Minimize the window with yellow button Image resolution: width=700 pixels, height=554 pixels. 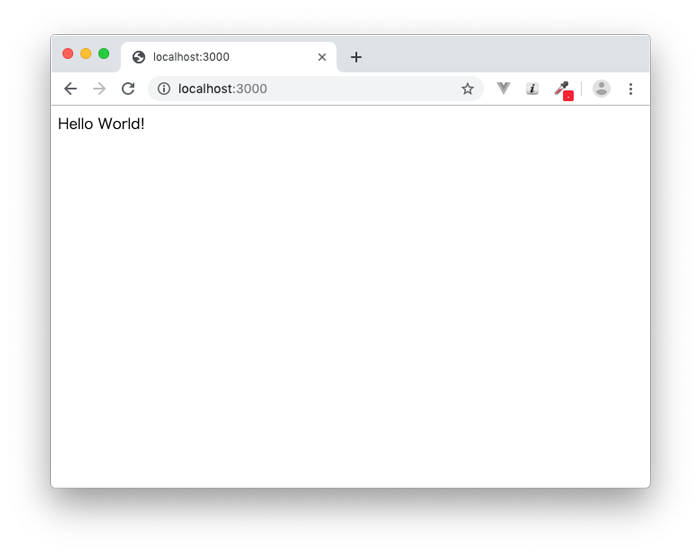point(86,54)
